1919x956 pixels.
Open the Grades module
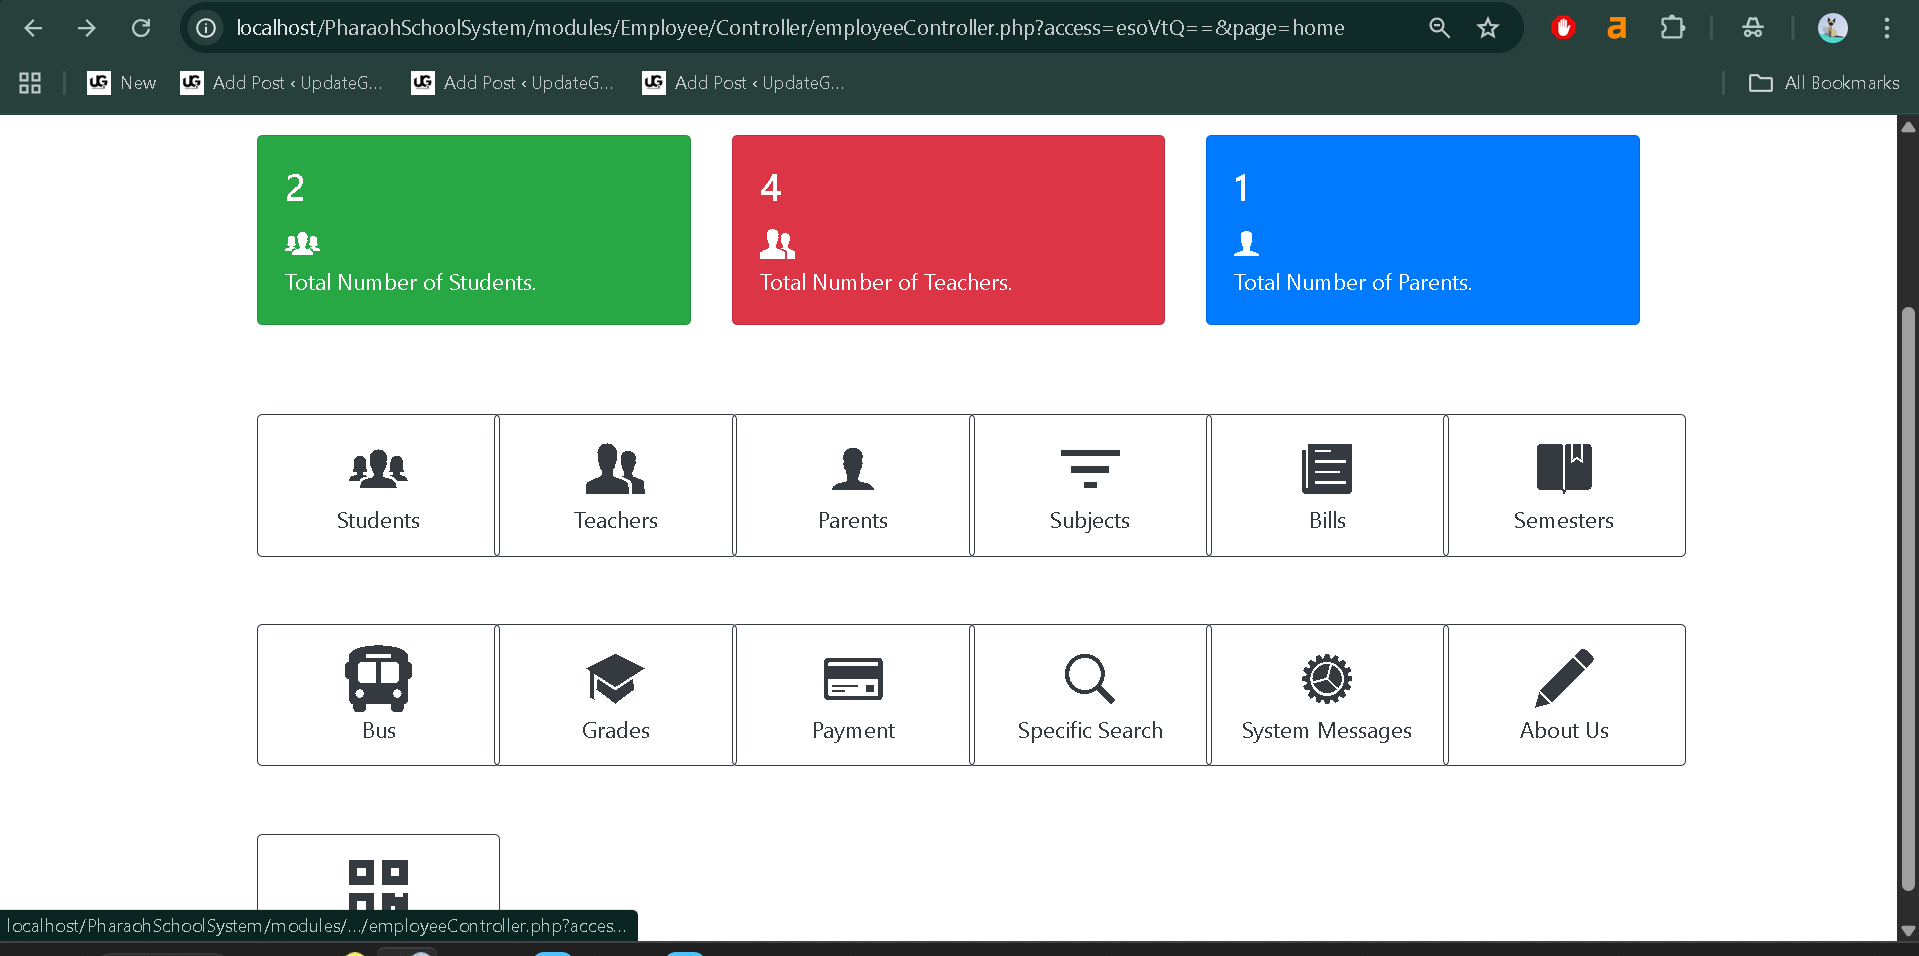tap(614, 695)
